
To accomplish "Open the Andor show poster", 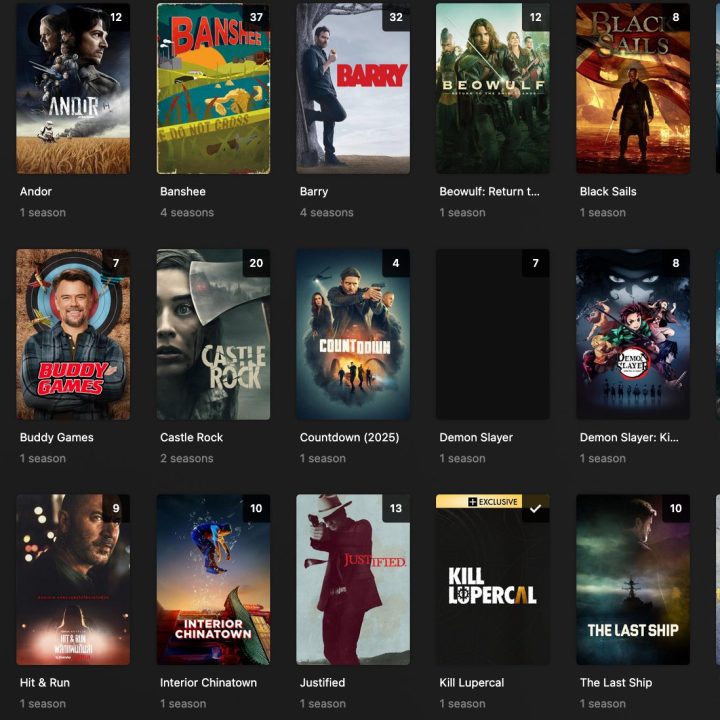I will click(x=73, y=89).
